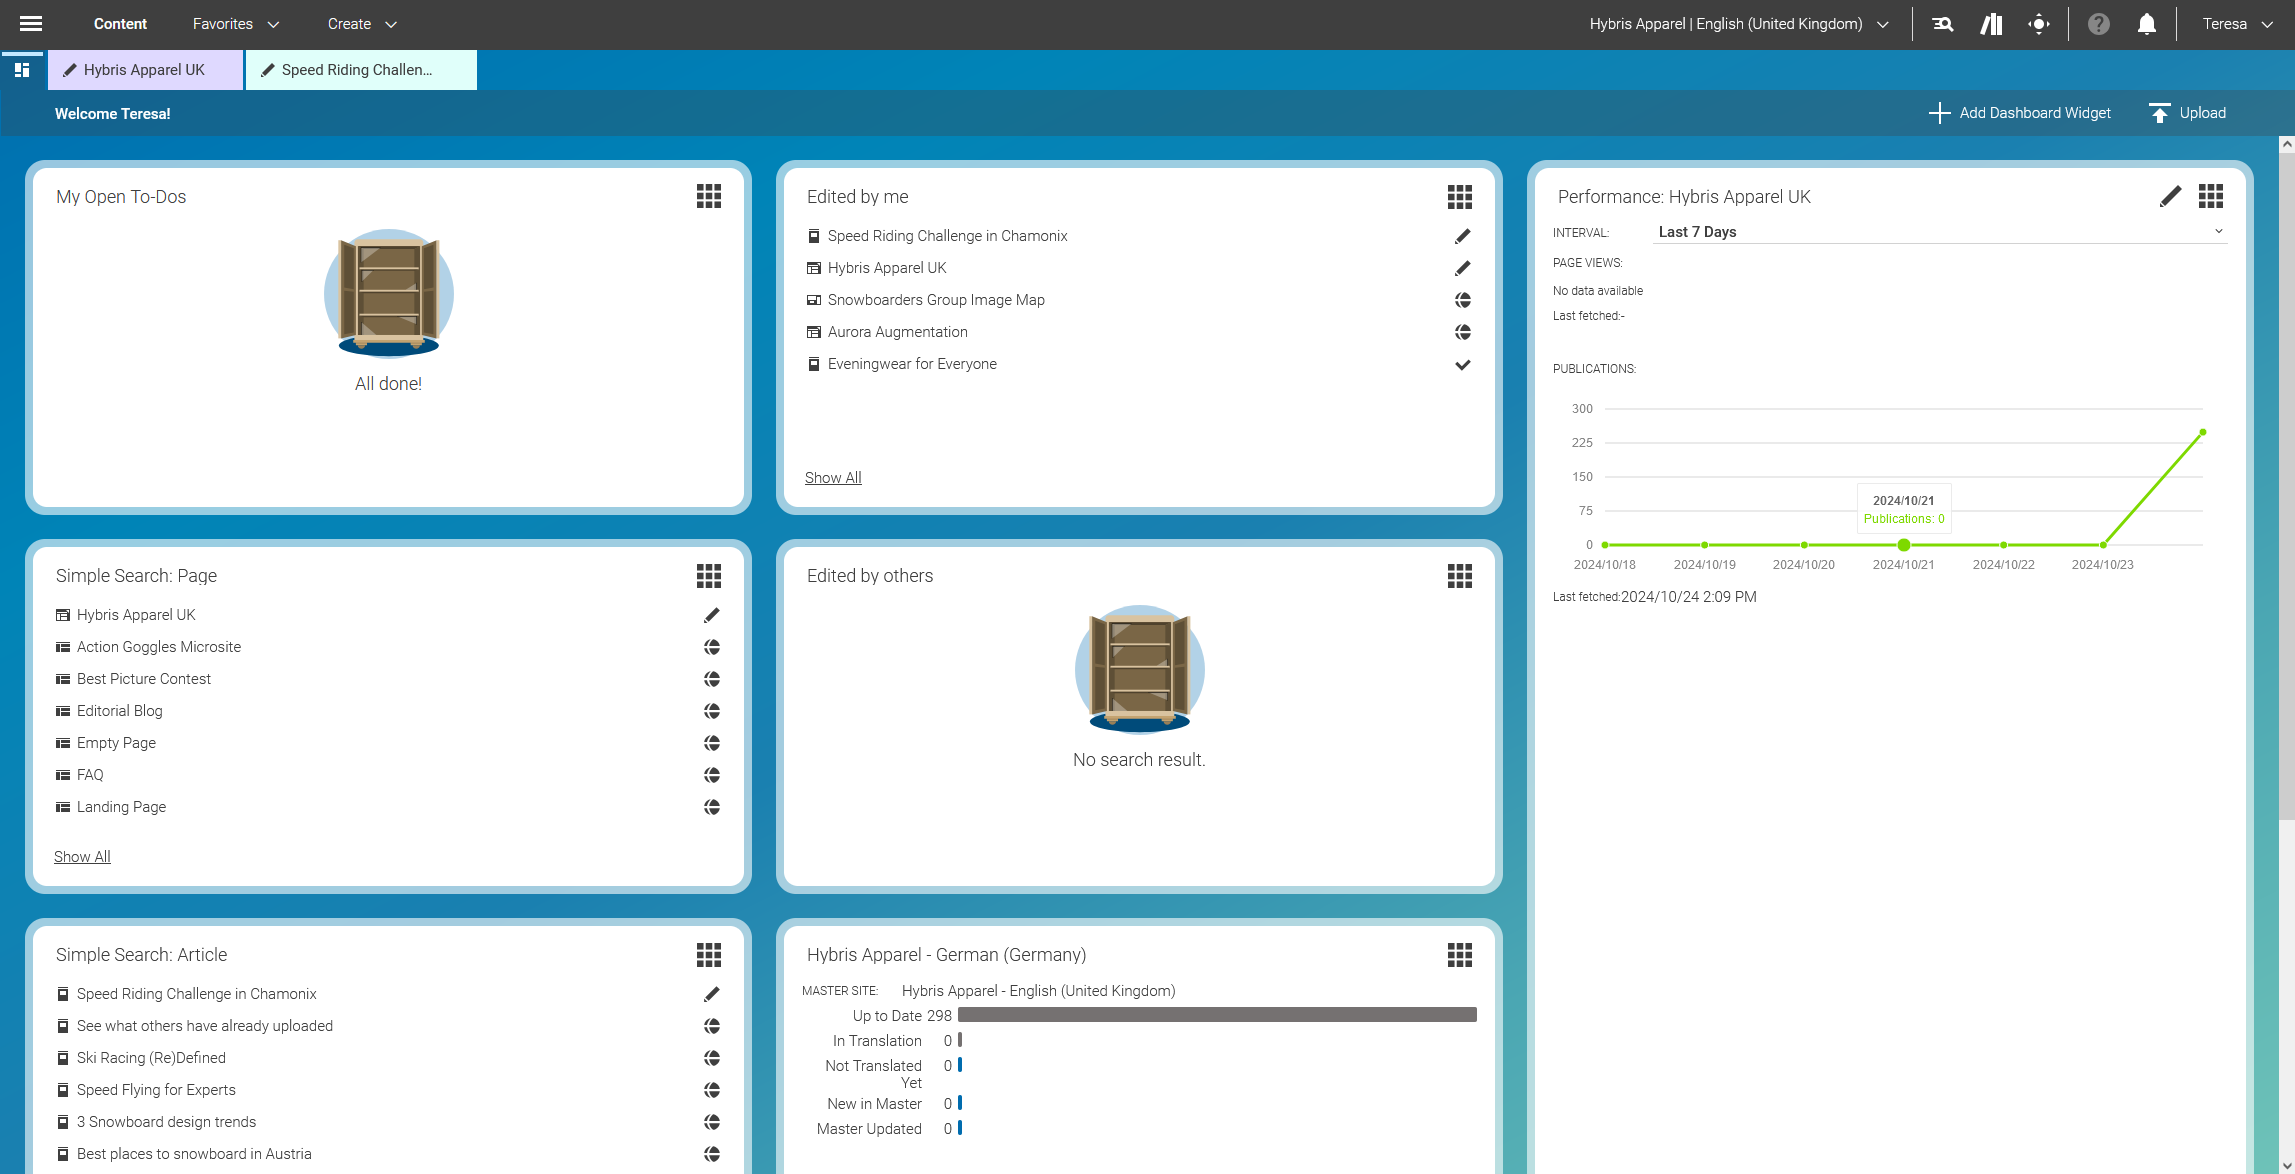The height and width of the screenshot is (1174, 2295).
Task: Edit Speed Riding Challenge using its pencil icon
Action: coord(1463,236)
